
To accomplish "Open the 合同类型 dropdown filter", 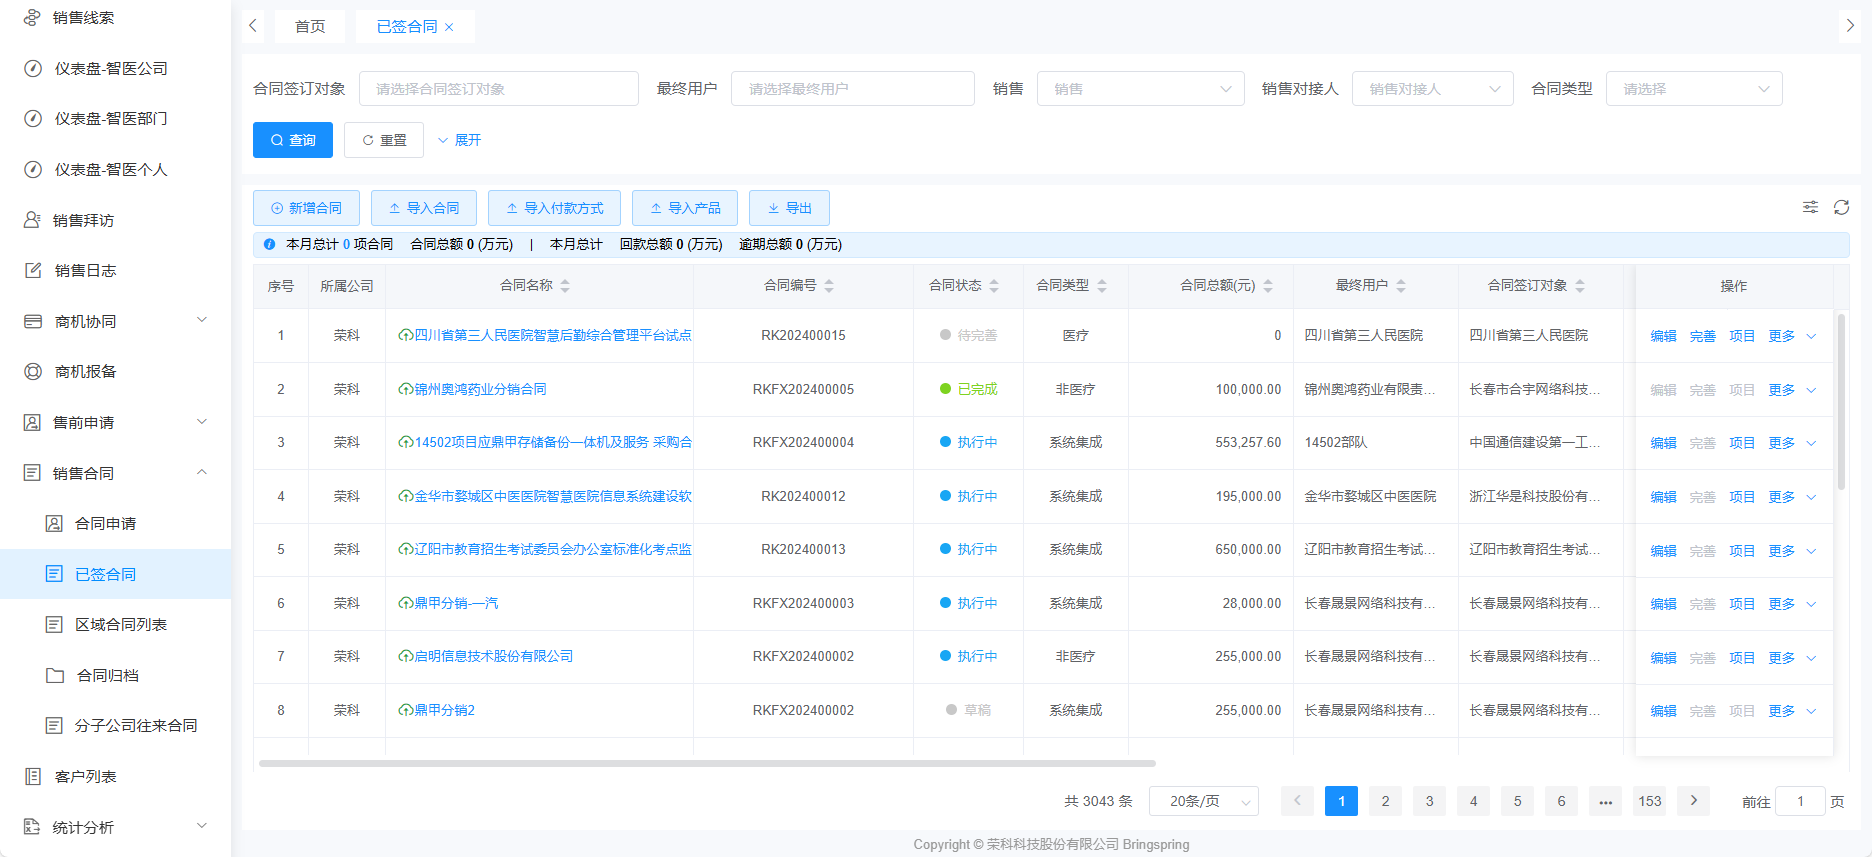I will click(x=1693, y=89).
